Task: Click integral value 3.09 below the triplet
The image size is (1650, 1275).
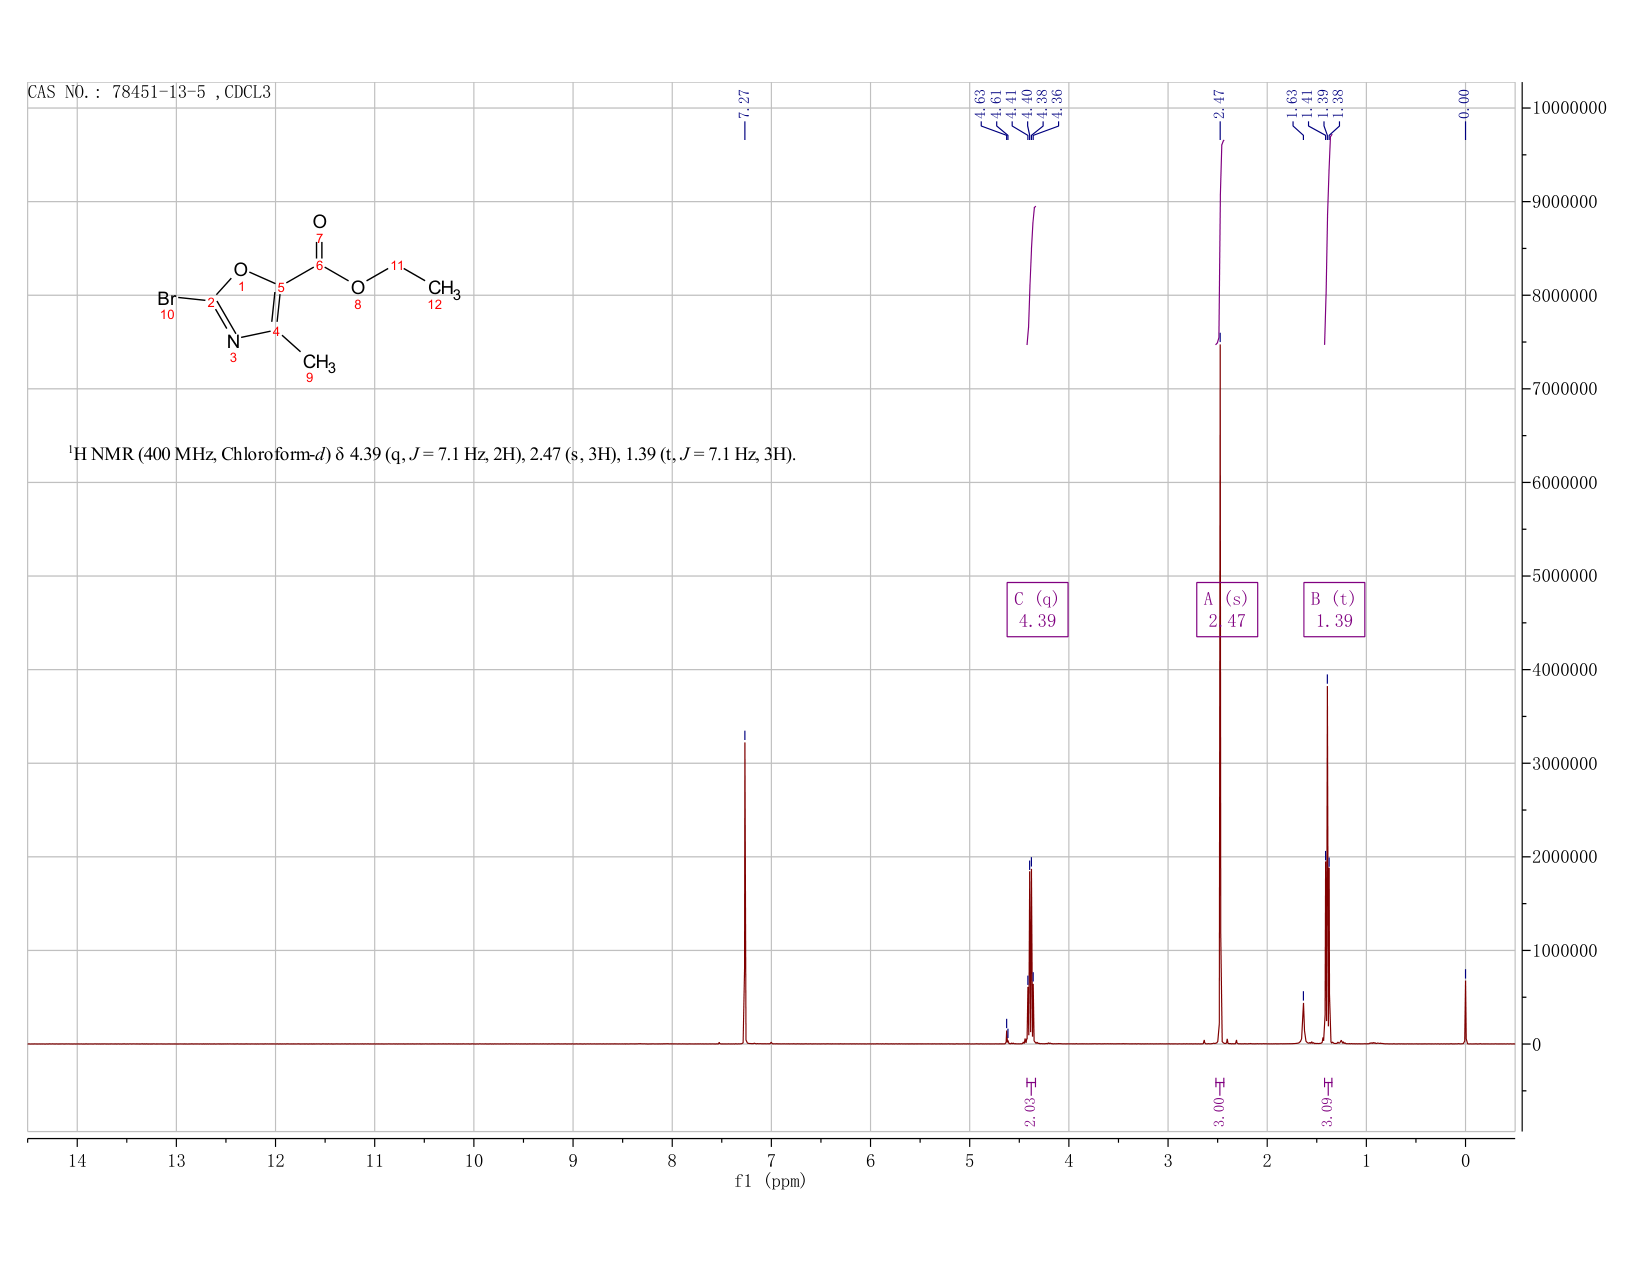Action: tap(1327, 1112)
